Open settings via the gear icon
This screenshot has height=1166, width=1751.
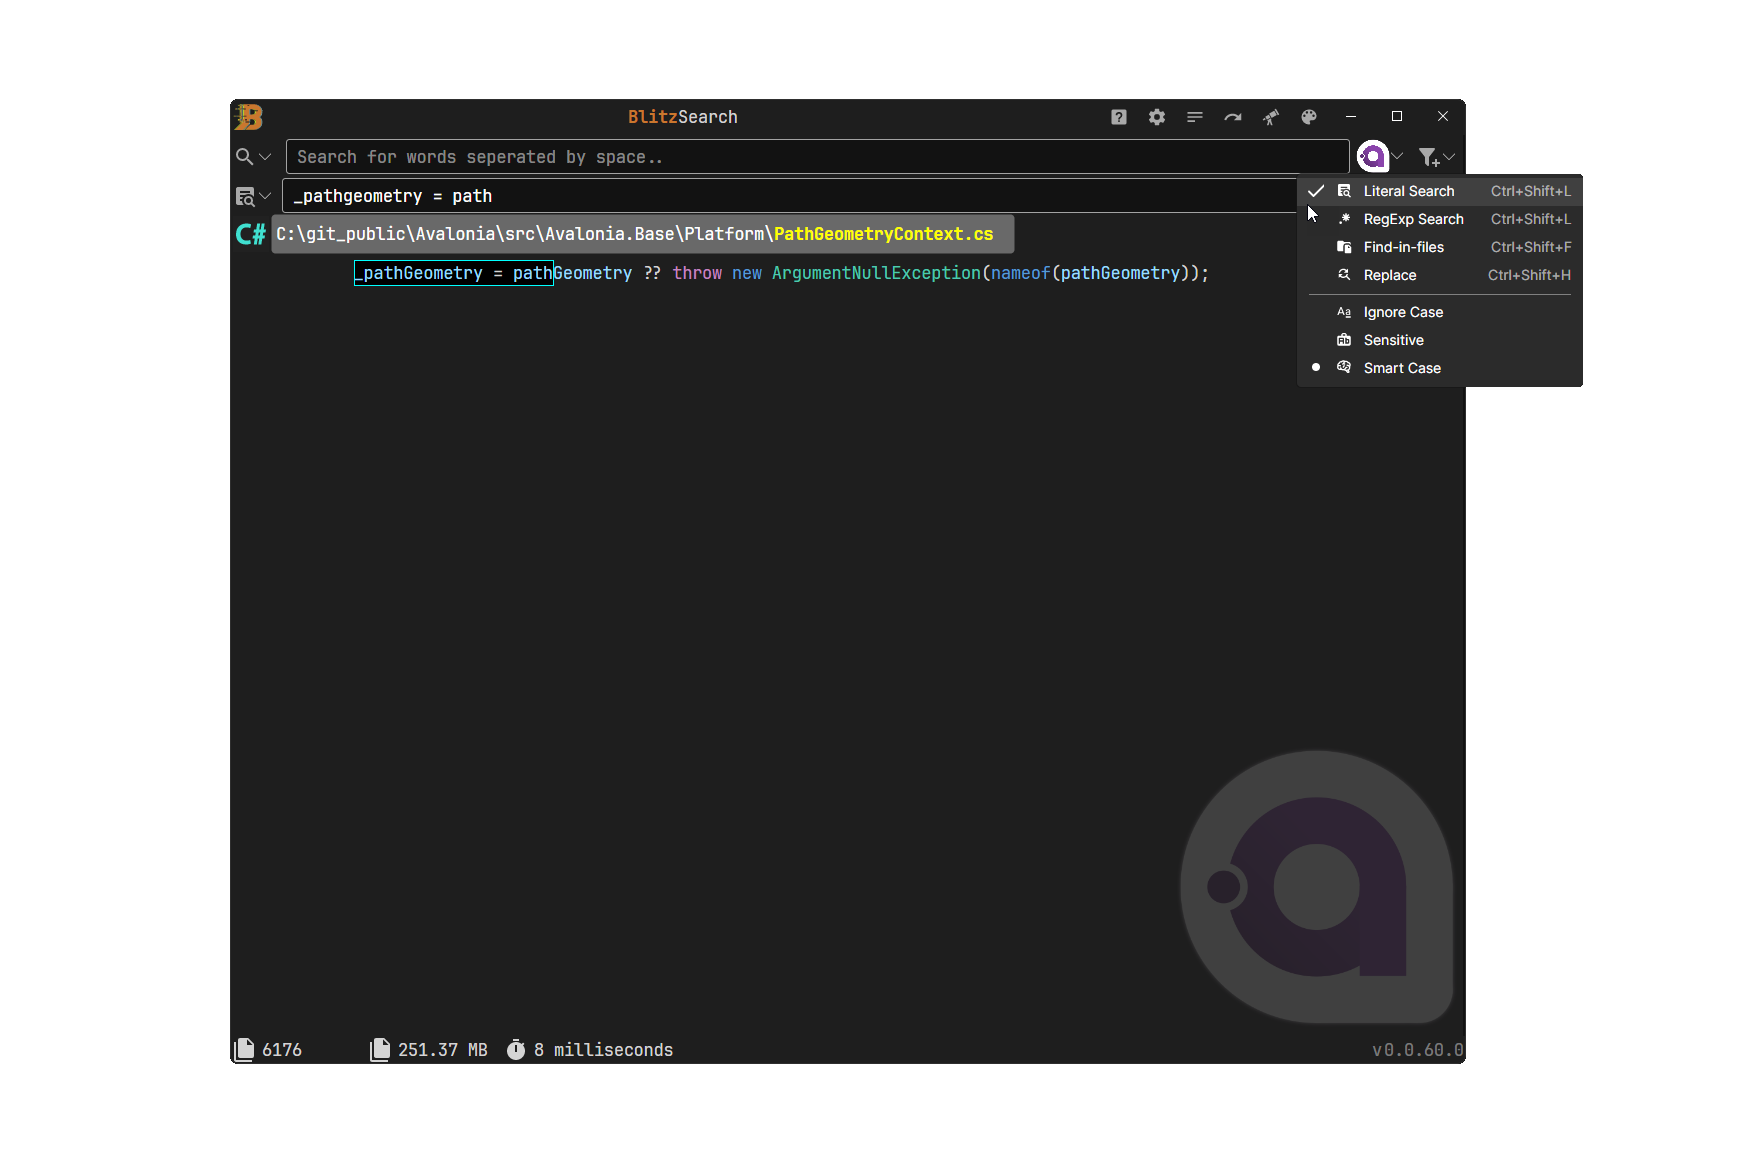[1157, 117]
